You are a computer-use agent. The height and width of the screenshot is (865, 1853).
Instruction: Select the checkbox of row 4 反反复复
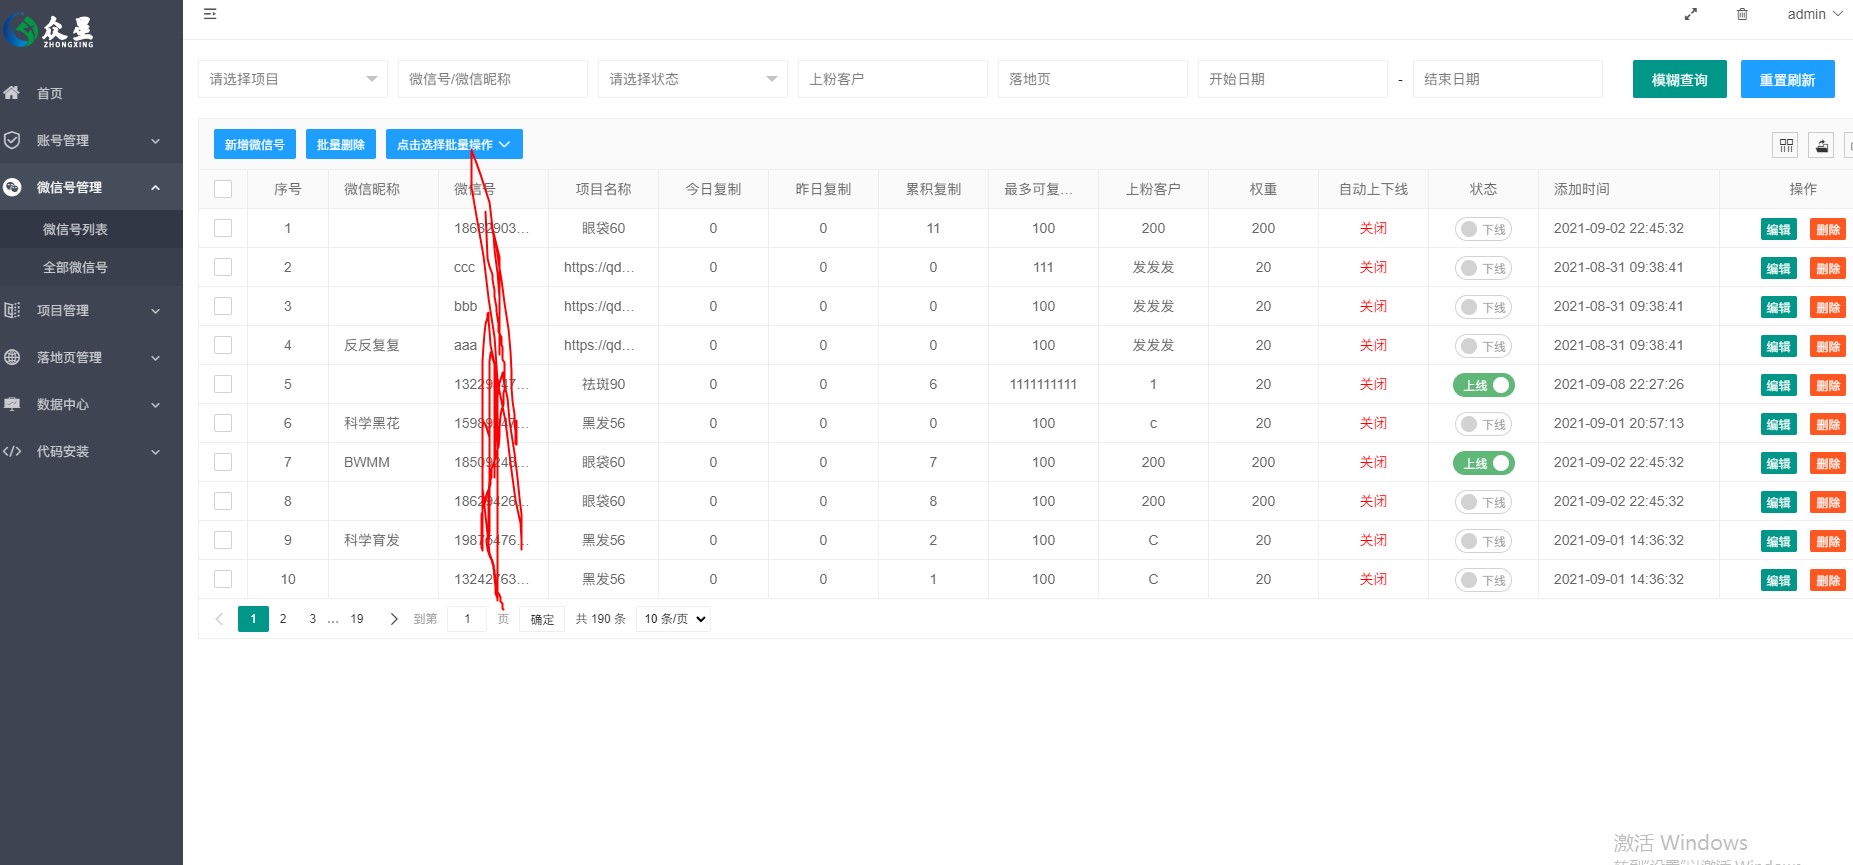(223, 345)
